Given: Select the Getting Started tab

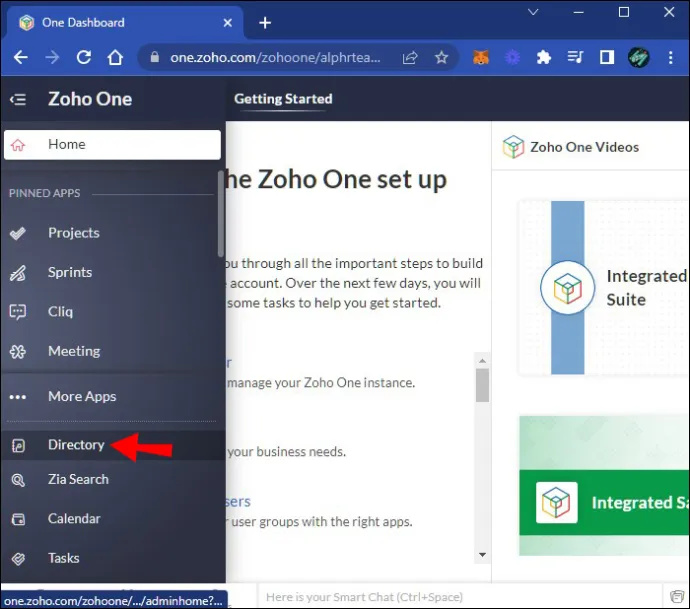Looking at the screenshot, I should (283, 99).
